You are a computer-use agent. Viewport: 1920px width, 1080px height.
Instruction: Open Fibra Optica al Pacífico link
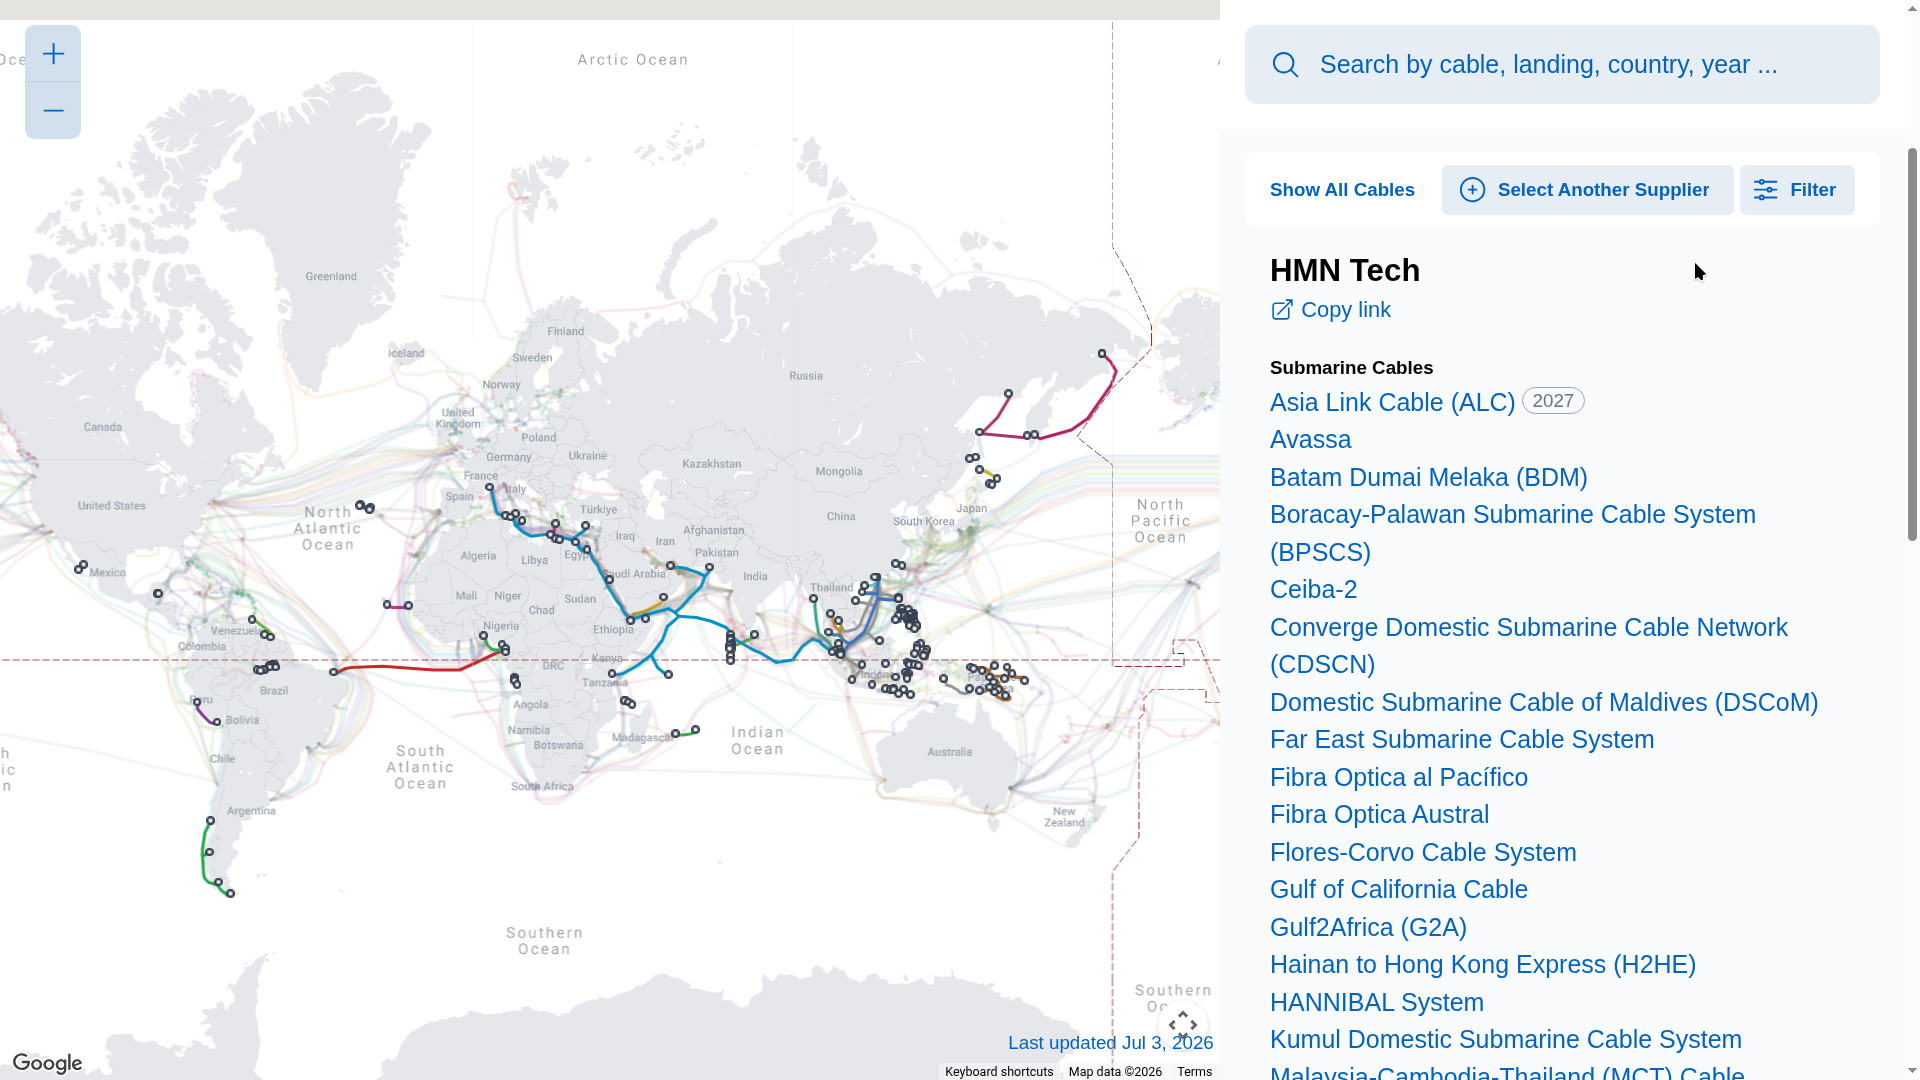1399,777
